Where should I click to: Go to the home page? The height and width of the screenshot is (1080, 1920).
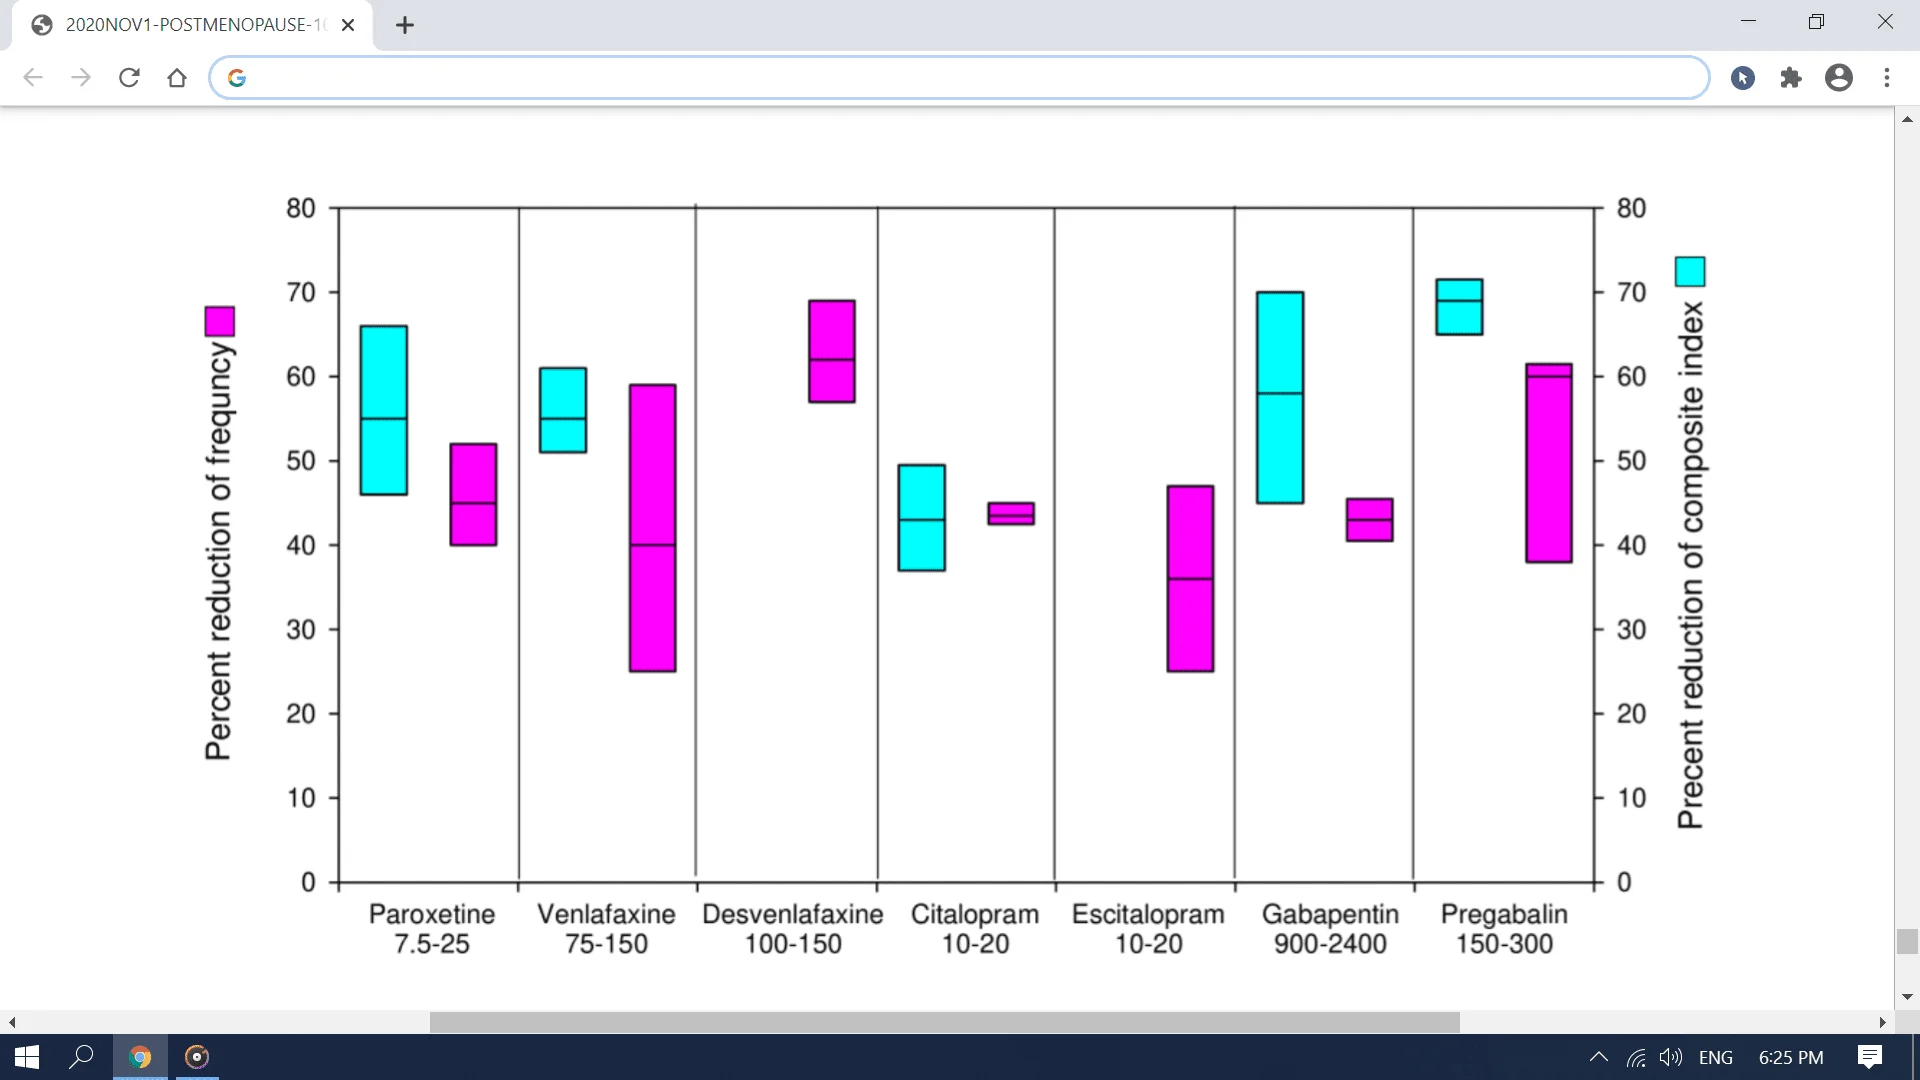tap(177, 78)
